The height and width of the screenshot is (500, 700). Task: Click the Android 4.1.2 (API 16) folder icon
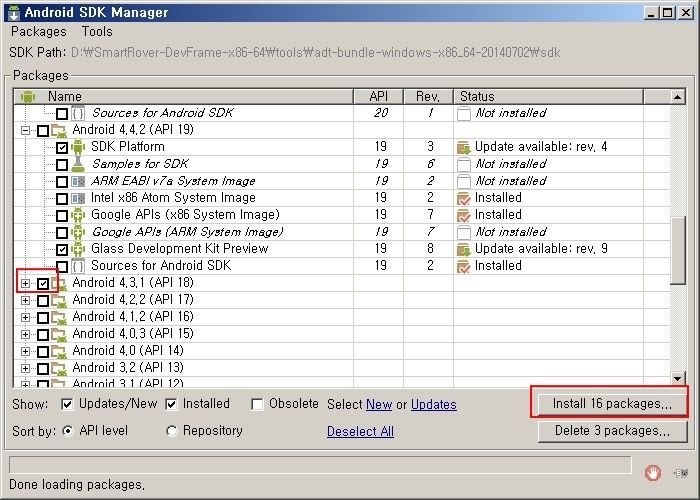click(59, 317)
